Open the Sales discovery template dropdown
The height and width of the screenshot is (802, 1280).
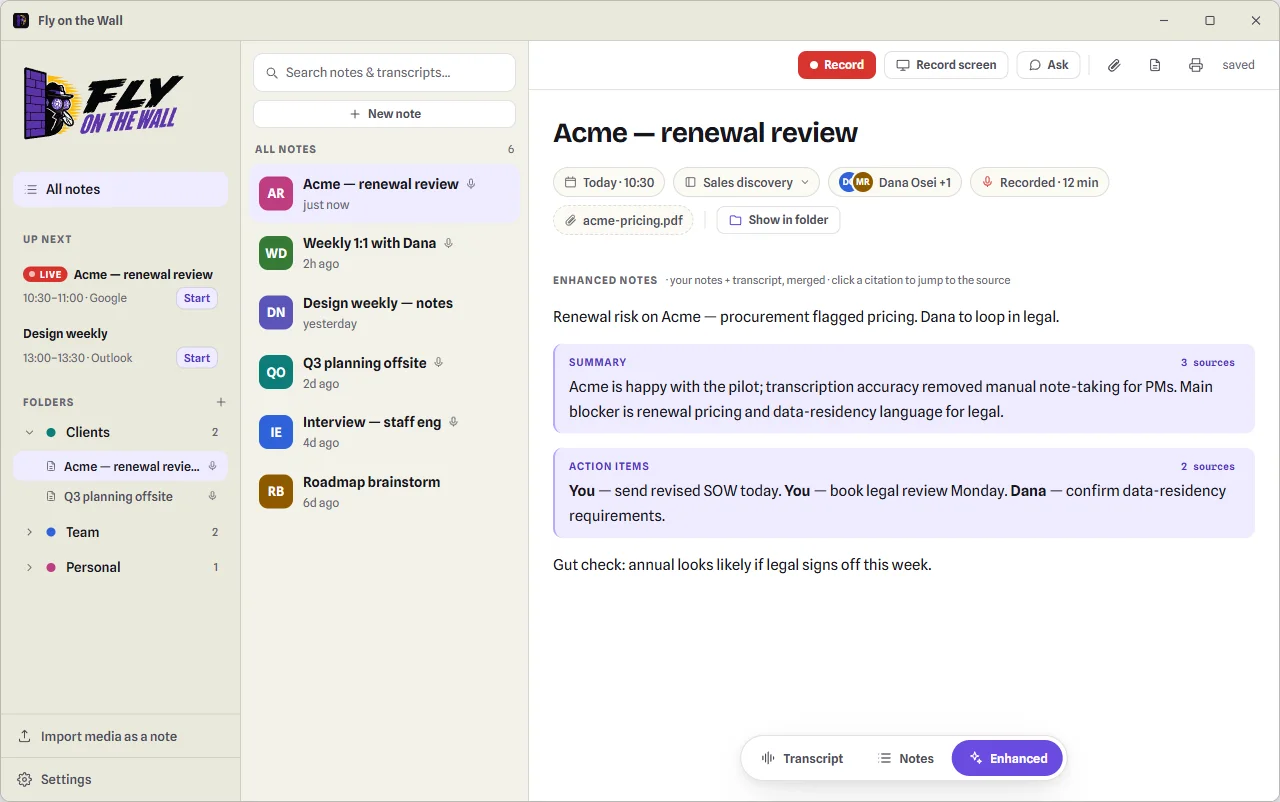pyautogui.click(x=746, y=182)
